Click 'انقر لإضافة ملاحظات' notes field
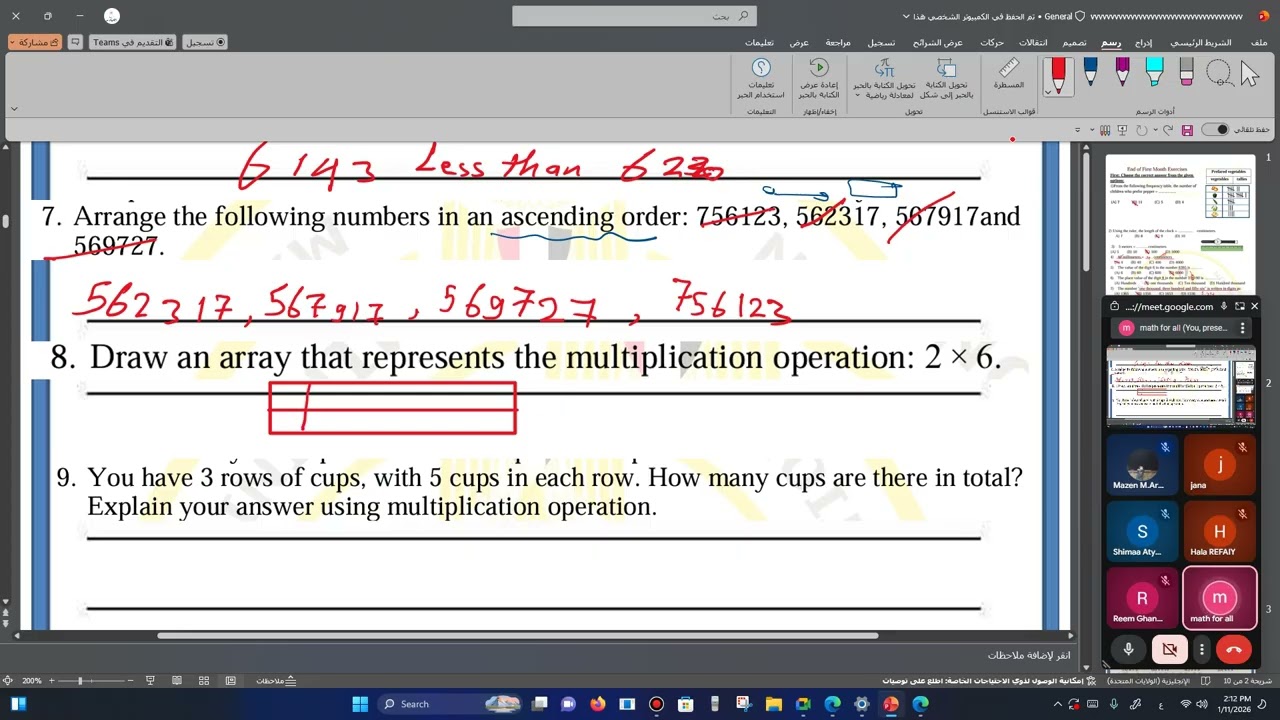The width and height of the screenshot is (1280, 720). click(x=1028, y=655)
